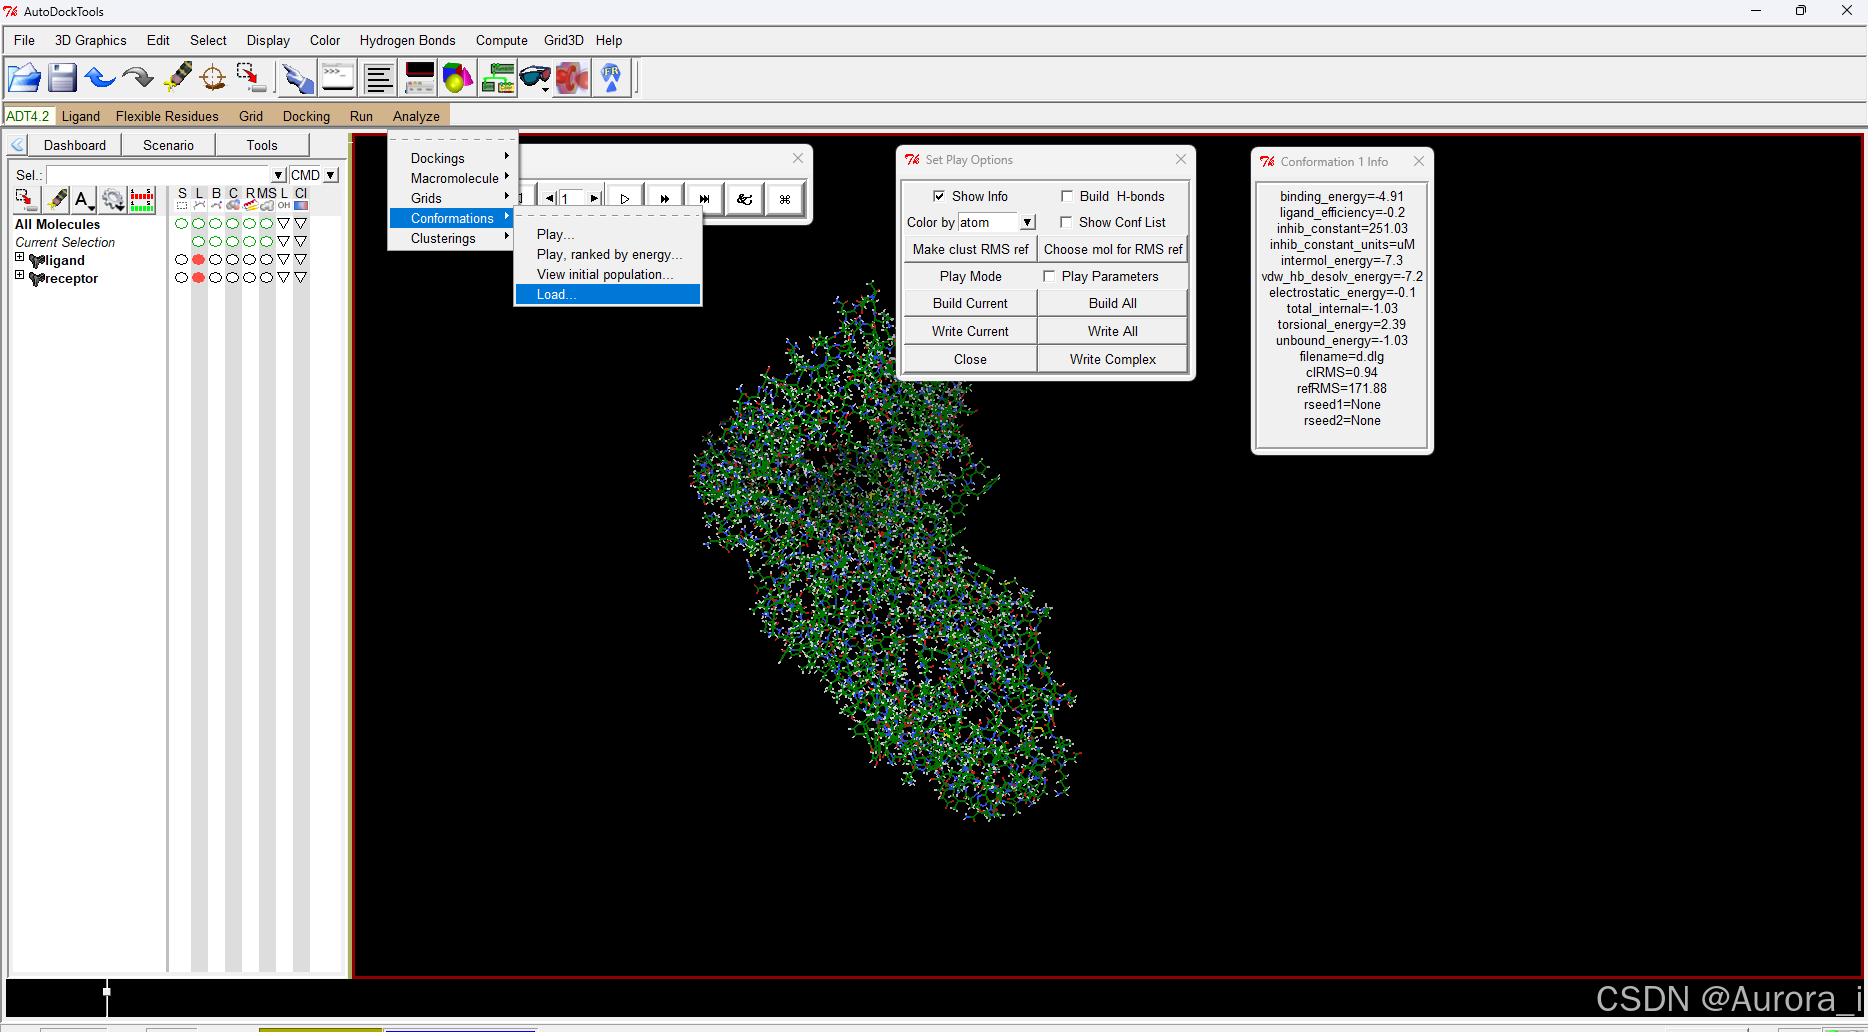Step conformation counter to previous

coord(550,198)
